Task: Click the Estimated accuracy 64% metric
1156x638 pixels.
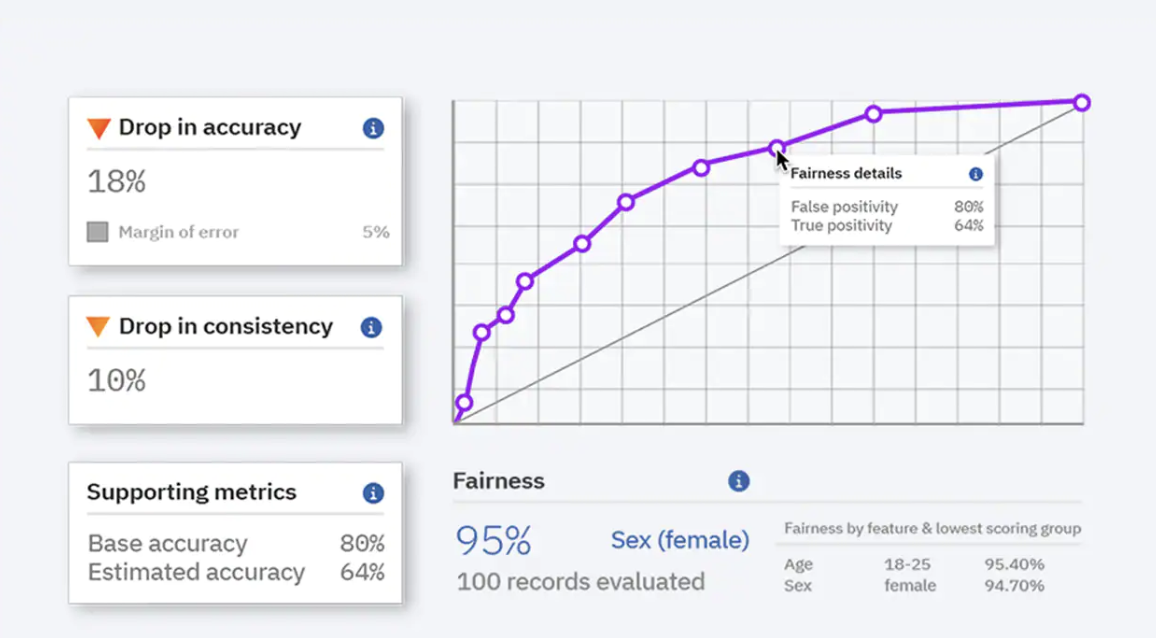Action: coord(236,573)
